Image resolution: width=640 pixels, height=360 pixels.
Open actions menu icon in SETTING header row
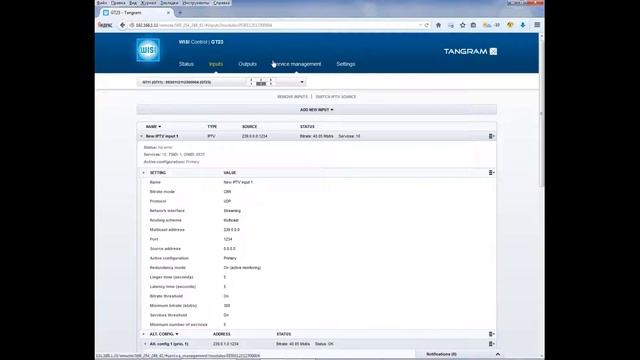[x=491, y=173]
